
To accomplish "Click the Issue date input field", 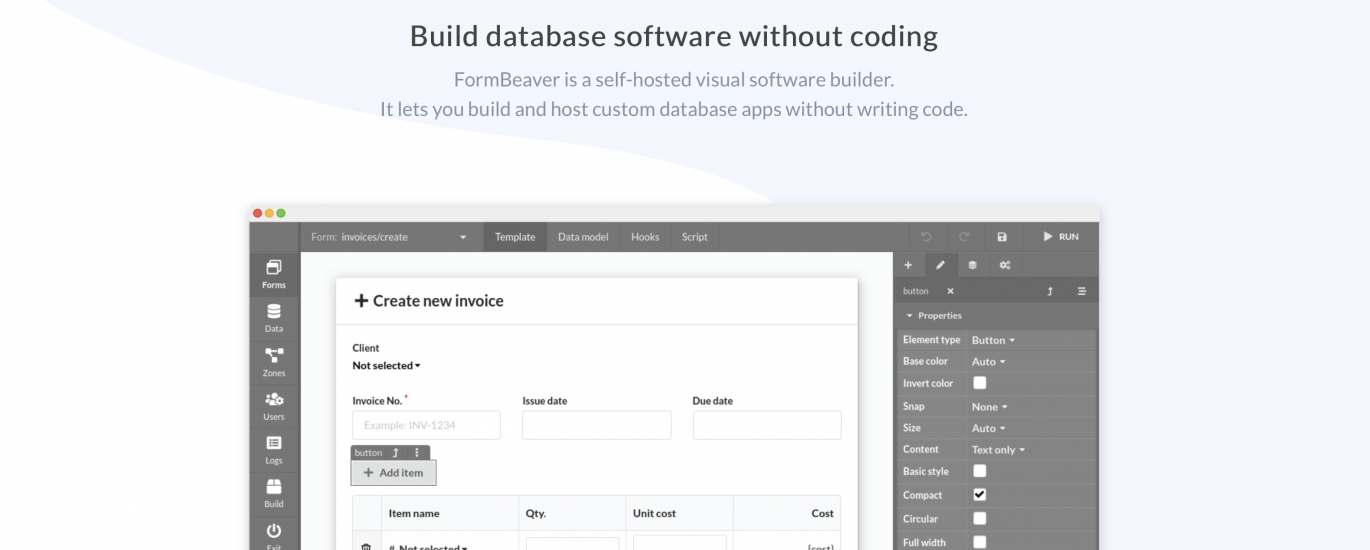I will 597,425.
